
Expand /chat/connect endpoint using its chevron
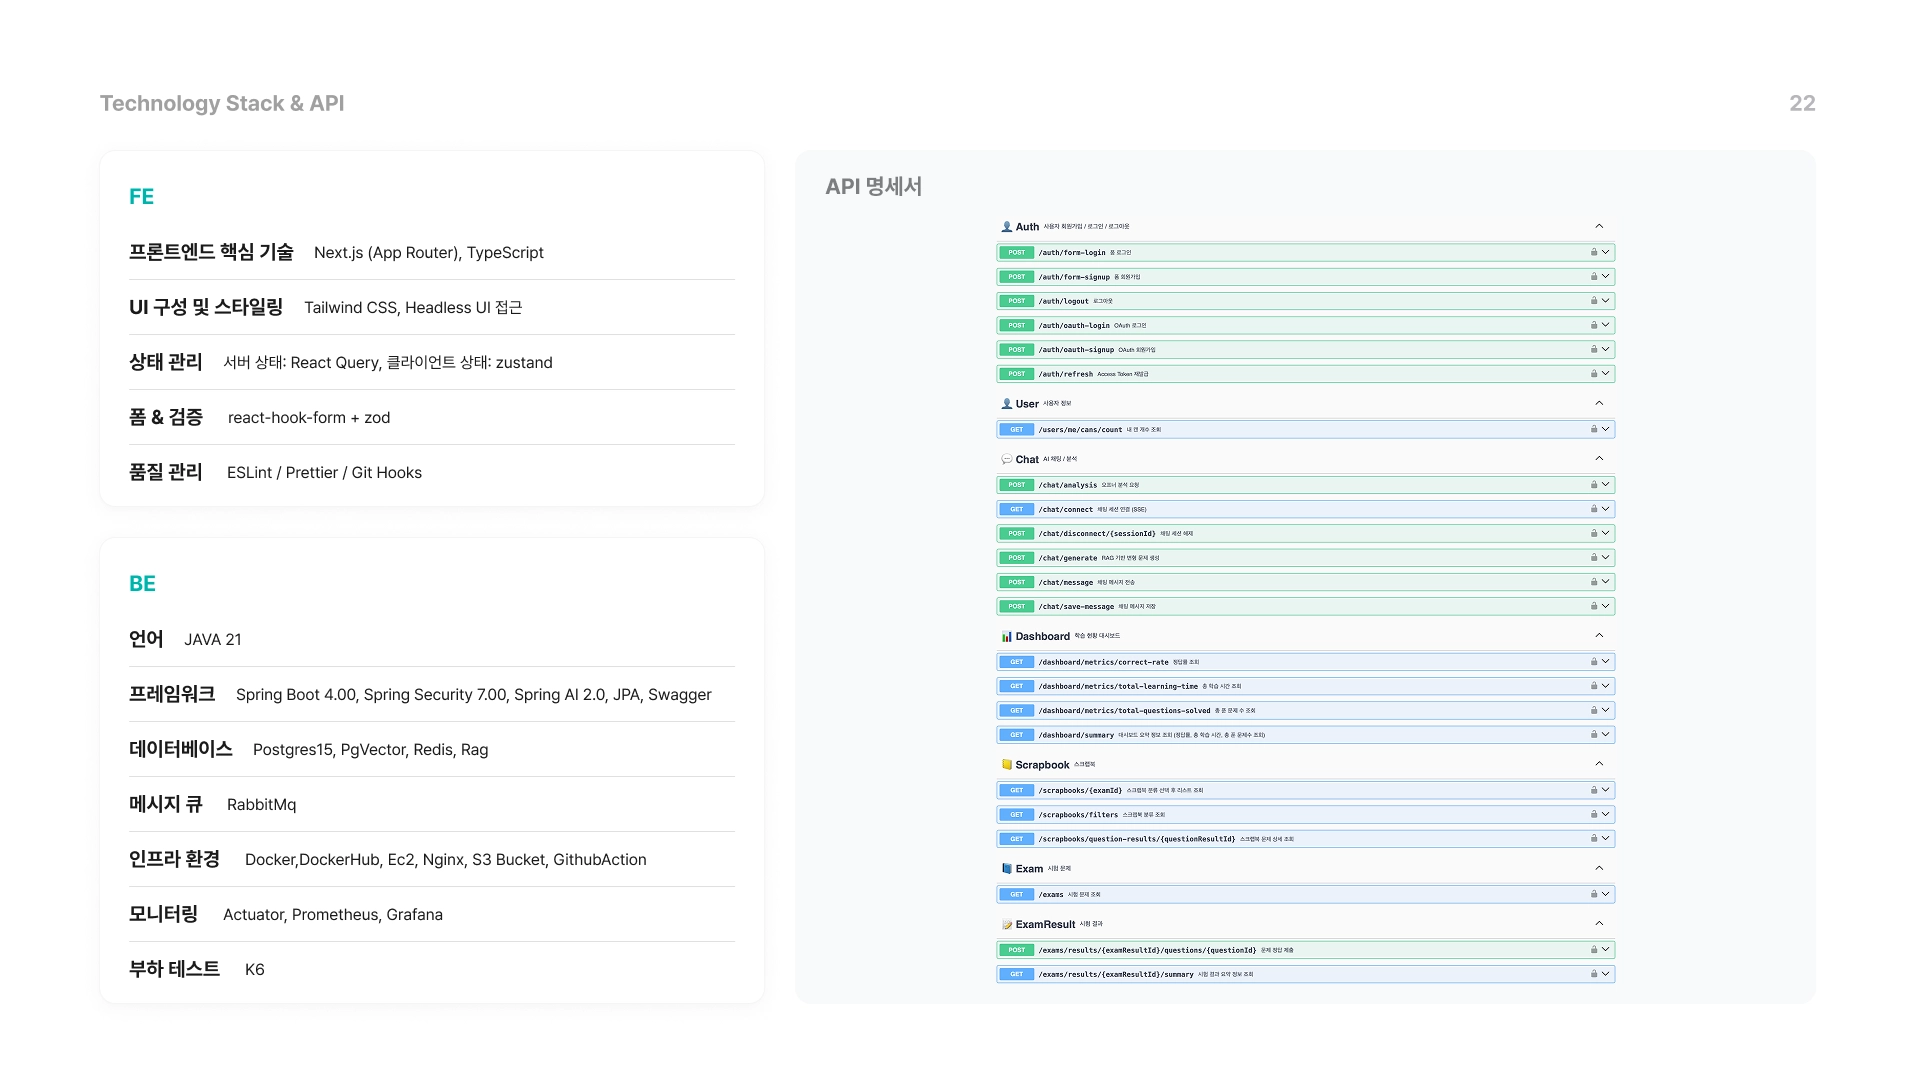[x=1606, y=509]
